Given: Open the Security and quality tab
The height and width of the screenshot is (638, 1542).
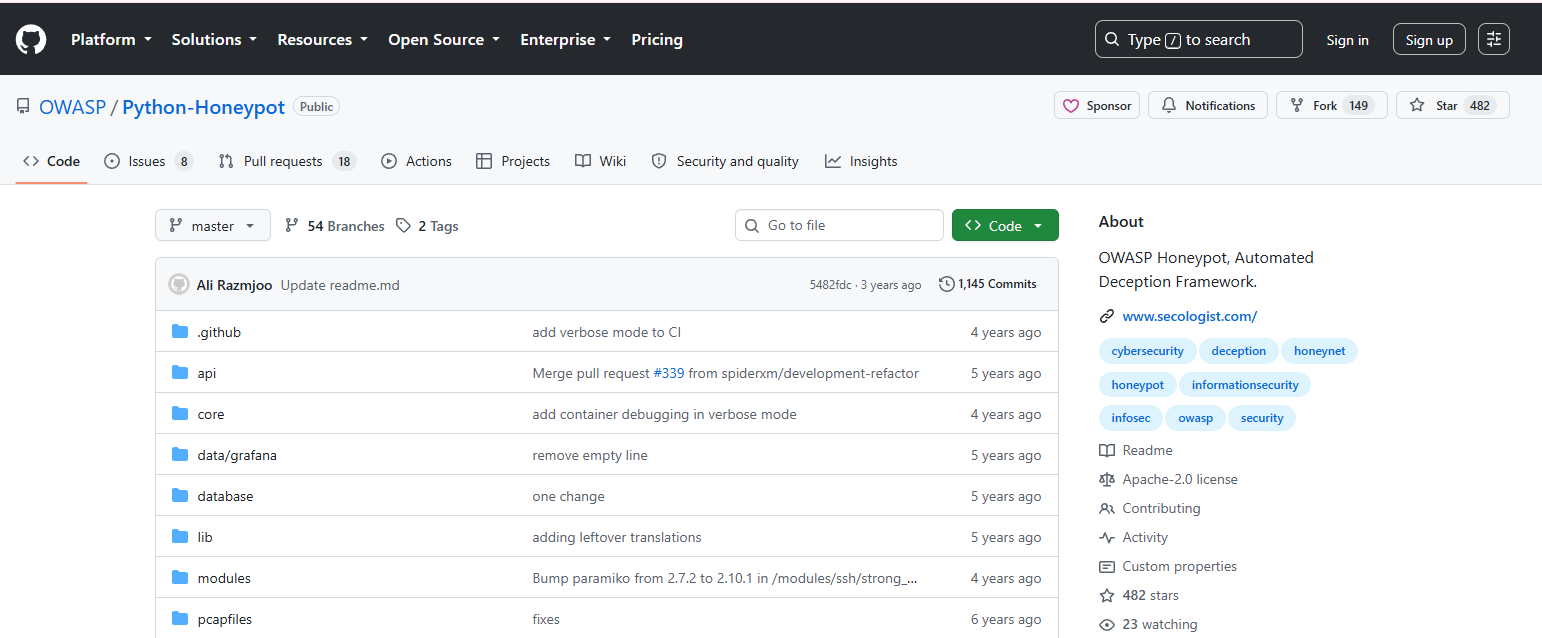Looking at the screenshot, I should click(725, 161).
